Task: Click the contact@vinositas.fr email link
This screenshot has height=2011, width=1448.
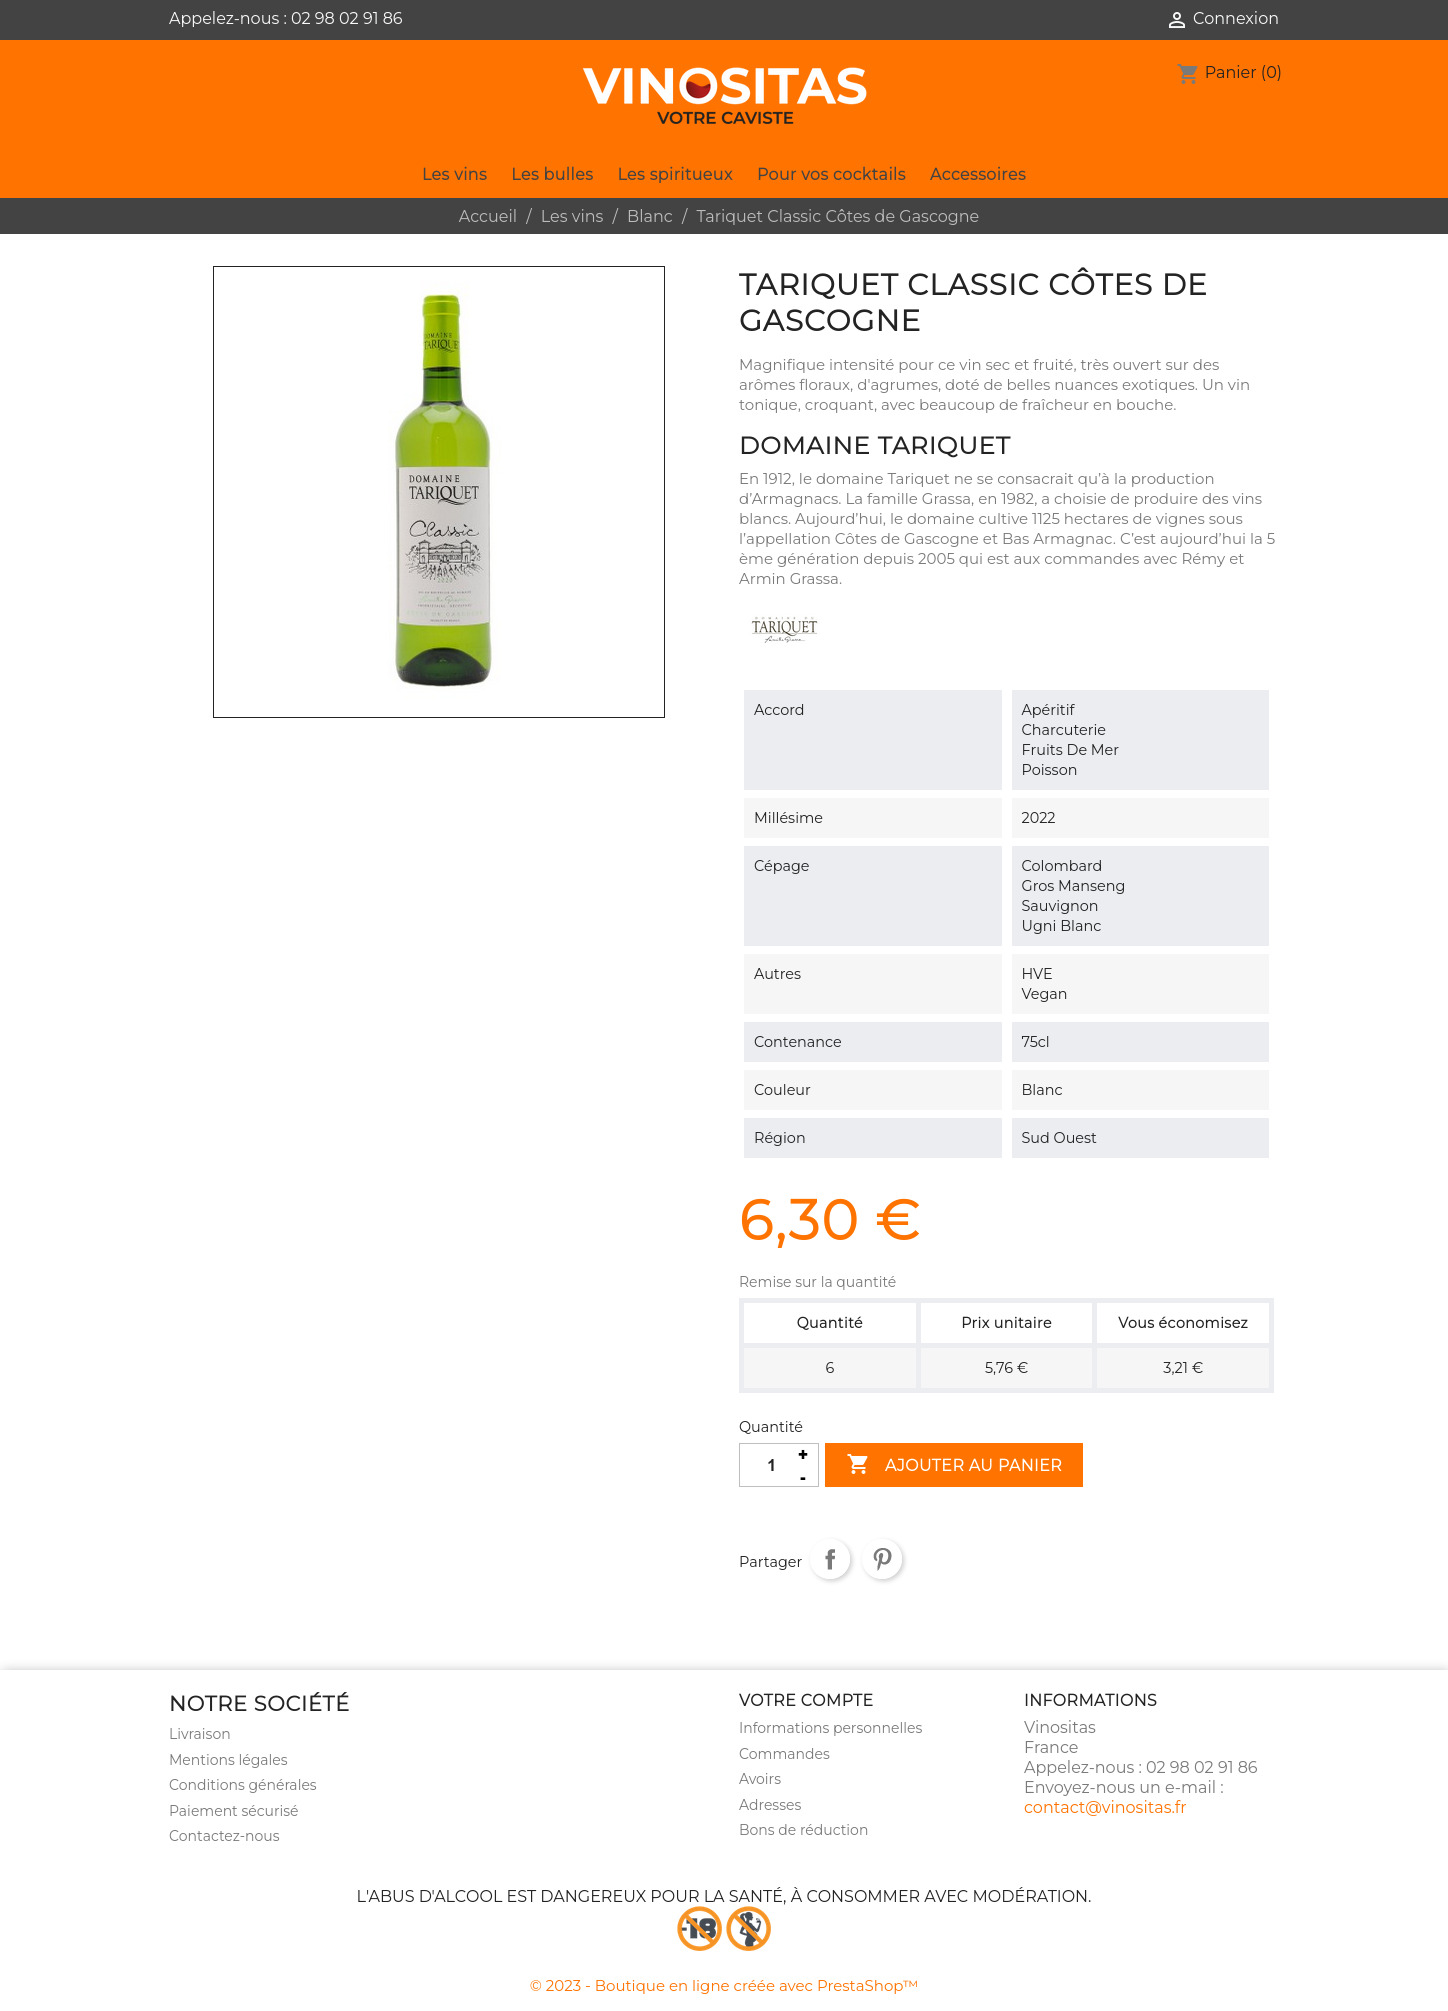Action: tap(1105, 1807)
